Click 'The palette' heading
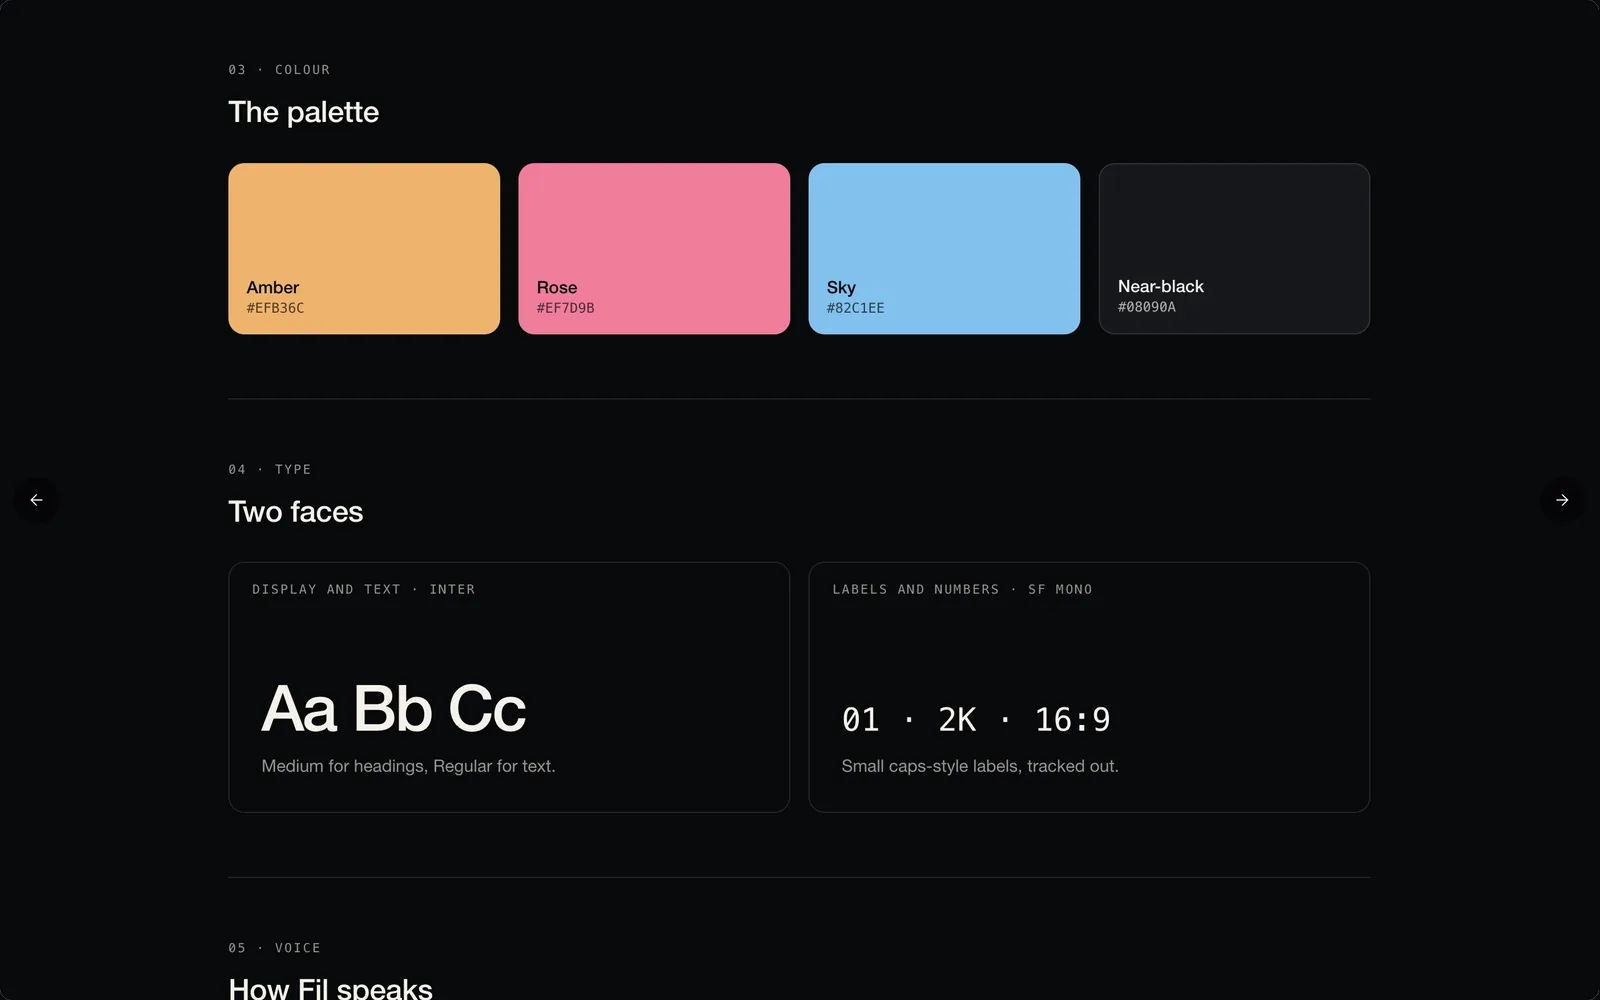Viewport: 1600px width, 1000px height. (x=303, y=112)
